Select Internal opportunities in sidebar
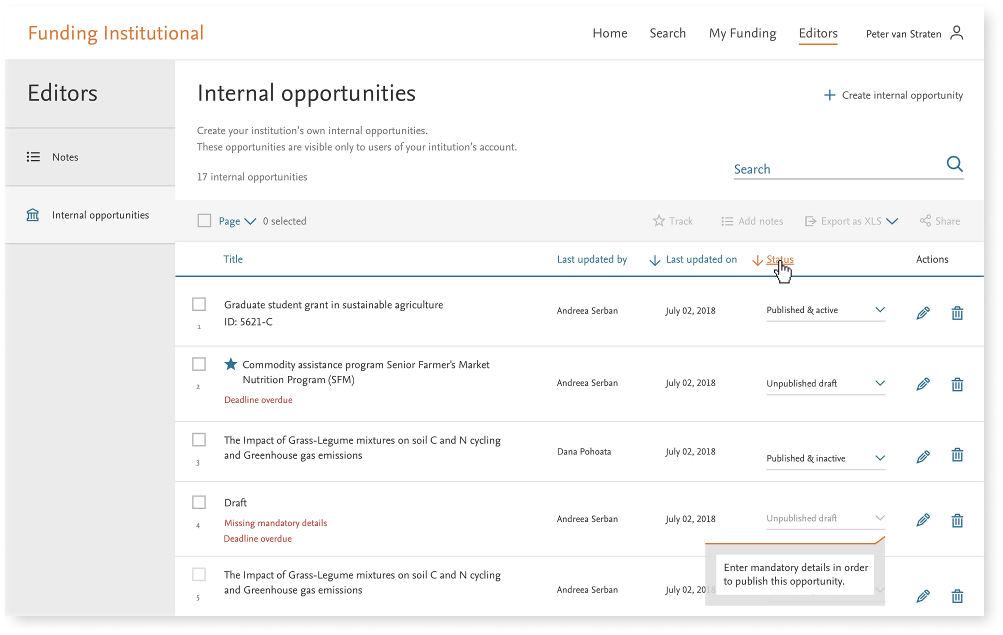1003x635 pixels. click(x=90, y=215)
